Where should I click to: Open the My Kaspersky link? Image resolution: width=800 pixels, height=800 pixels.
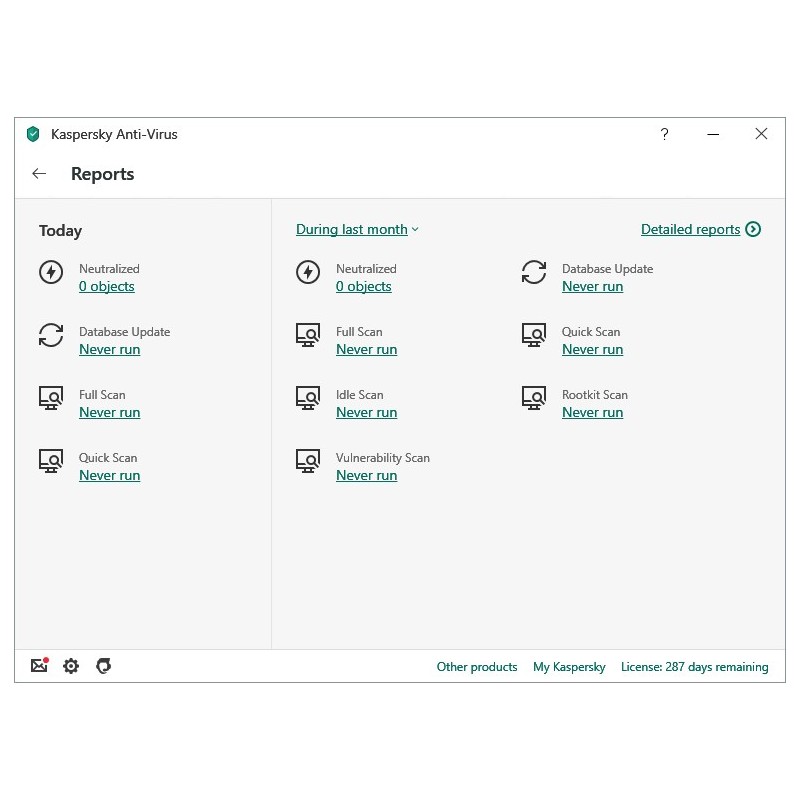click(569, 667)
